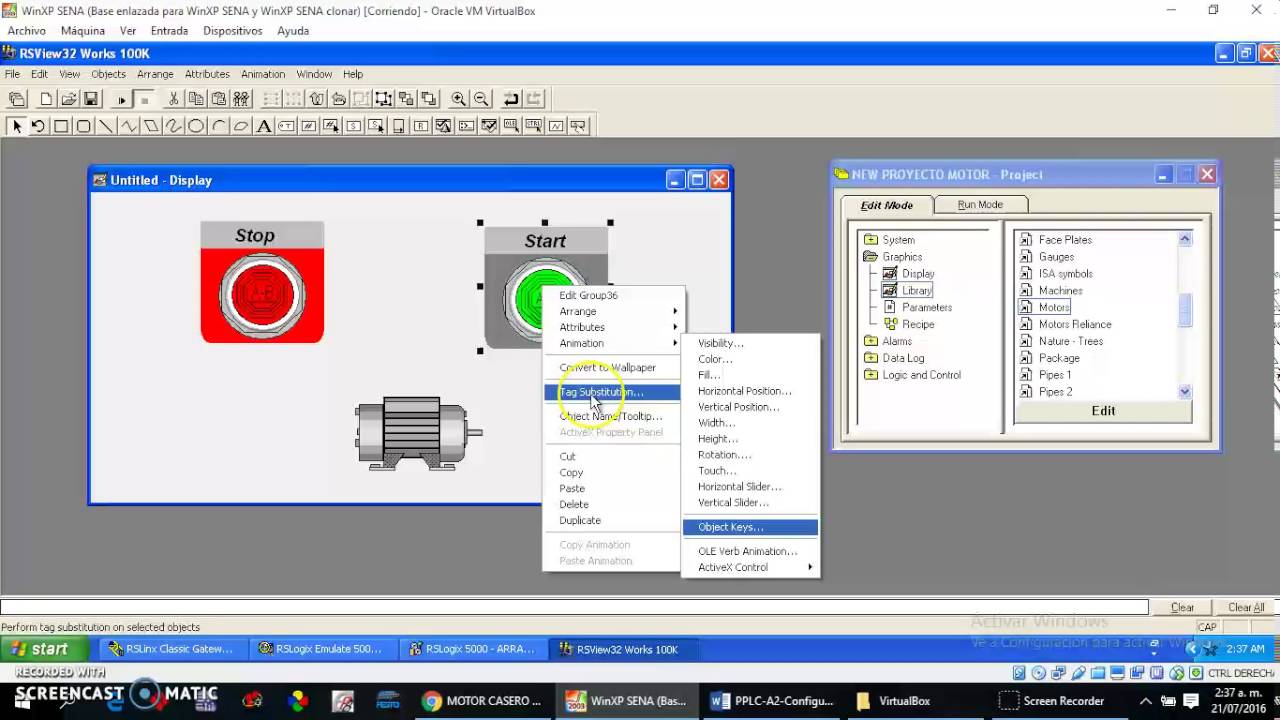Select the arrow pointer tool

click(x=16, y=126)
